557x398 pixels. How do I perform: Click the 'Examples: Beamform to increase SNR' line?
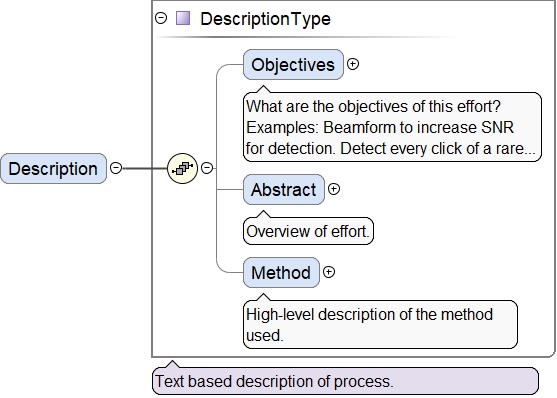pyautogui.click(x=380, y=127)
